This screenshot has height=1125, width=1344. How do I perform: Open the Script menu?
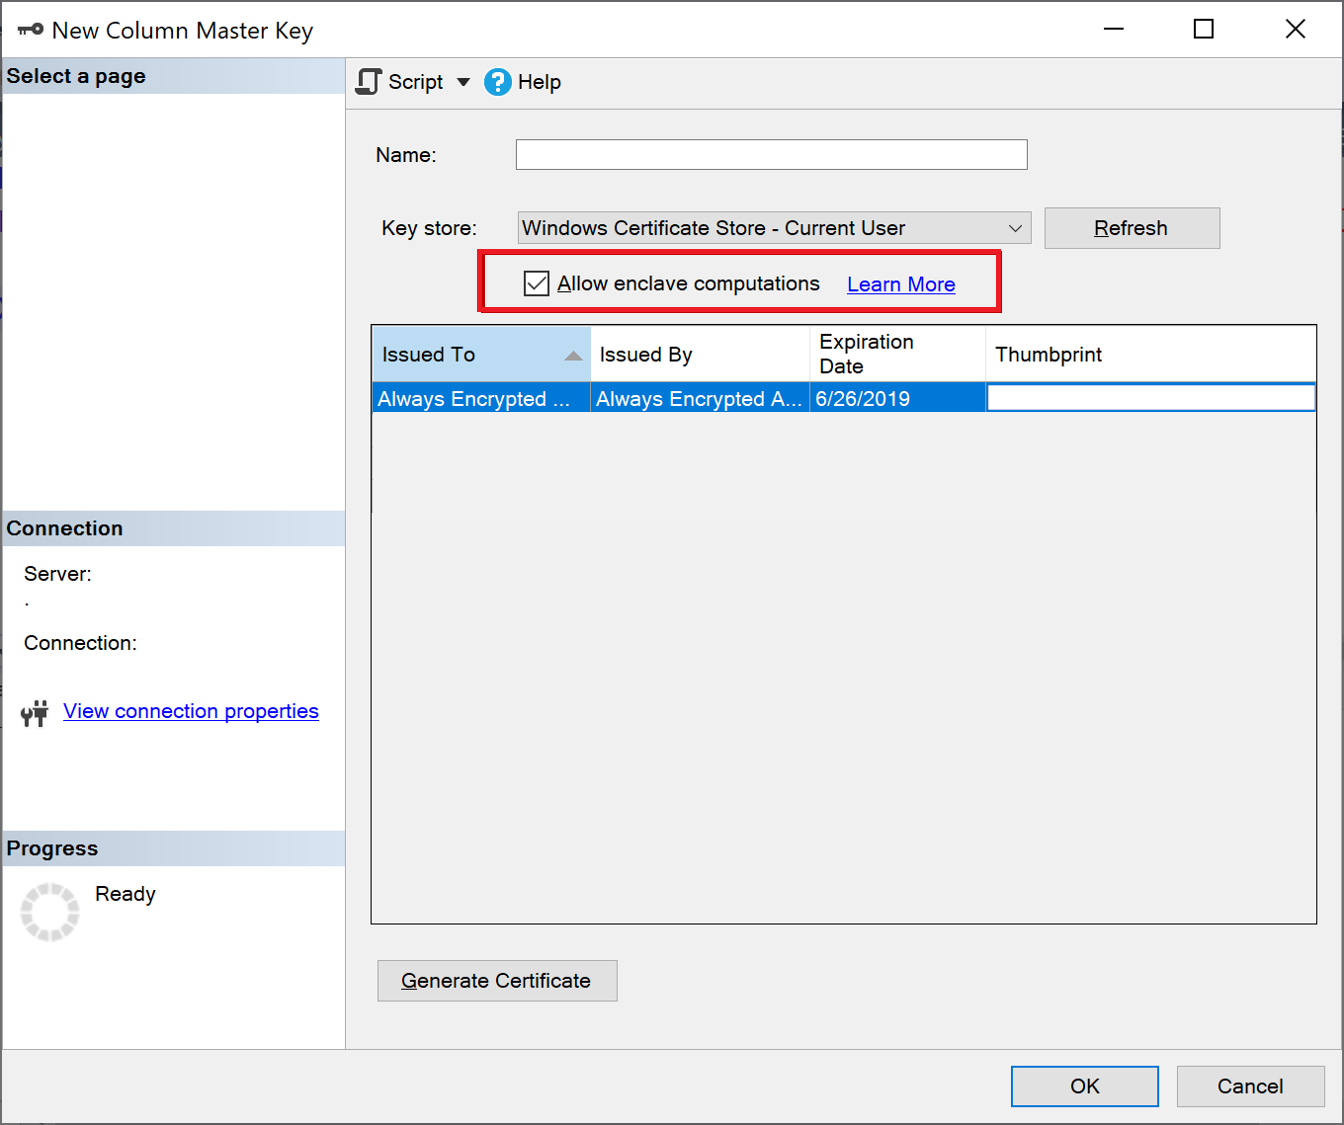pos(415,81)
